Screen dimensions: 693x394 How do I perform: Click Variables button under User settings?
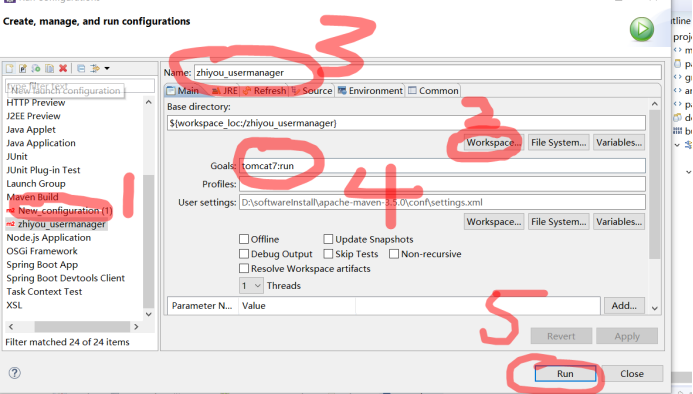619,222
